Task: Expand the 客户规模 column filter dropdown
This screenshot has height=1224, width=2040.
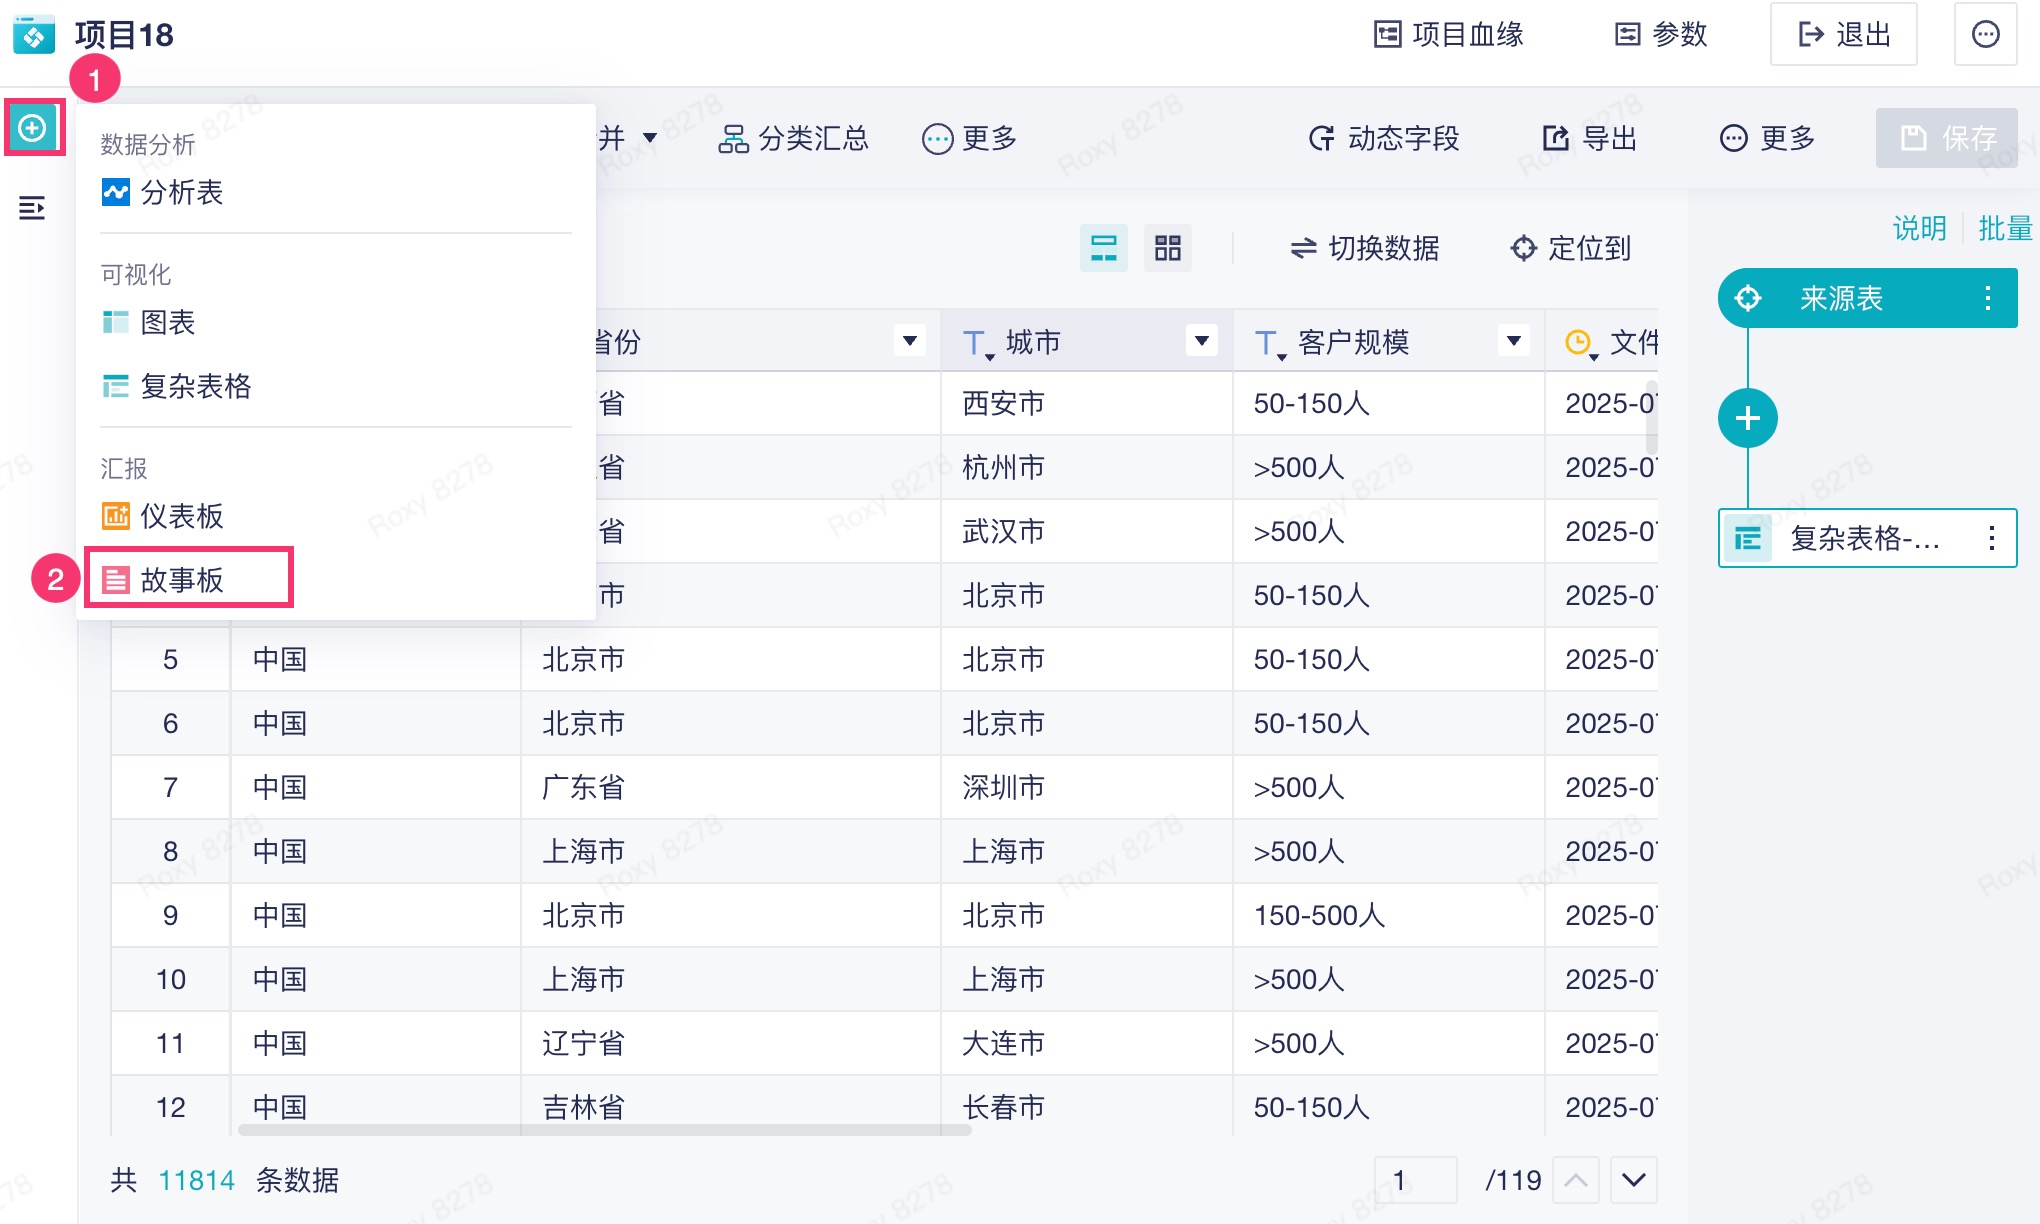Action: (x=1513, y=341)
